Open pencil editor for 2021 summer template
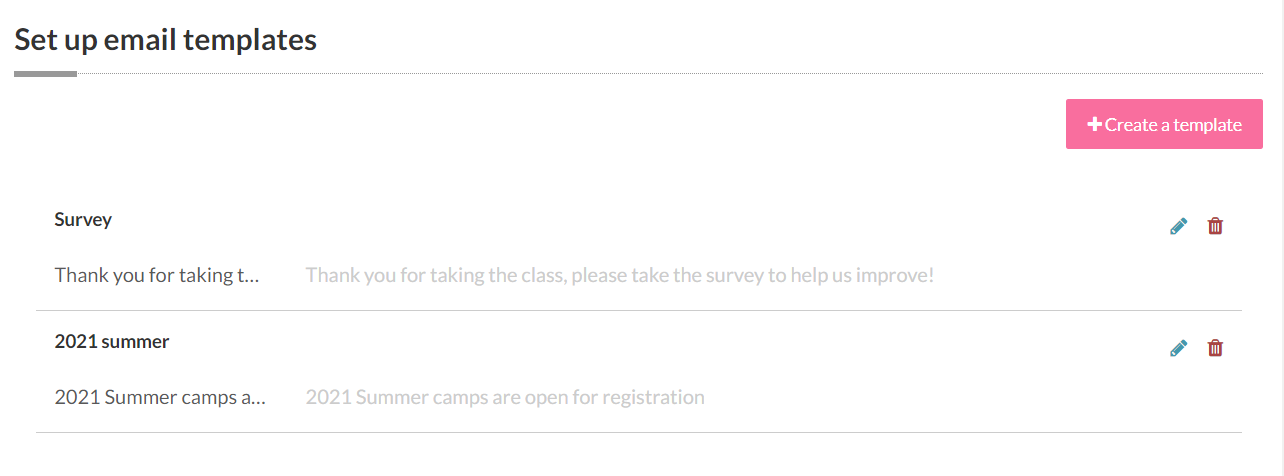1284x476 pixels. click(x=1178, y=348)
